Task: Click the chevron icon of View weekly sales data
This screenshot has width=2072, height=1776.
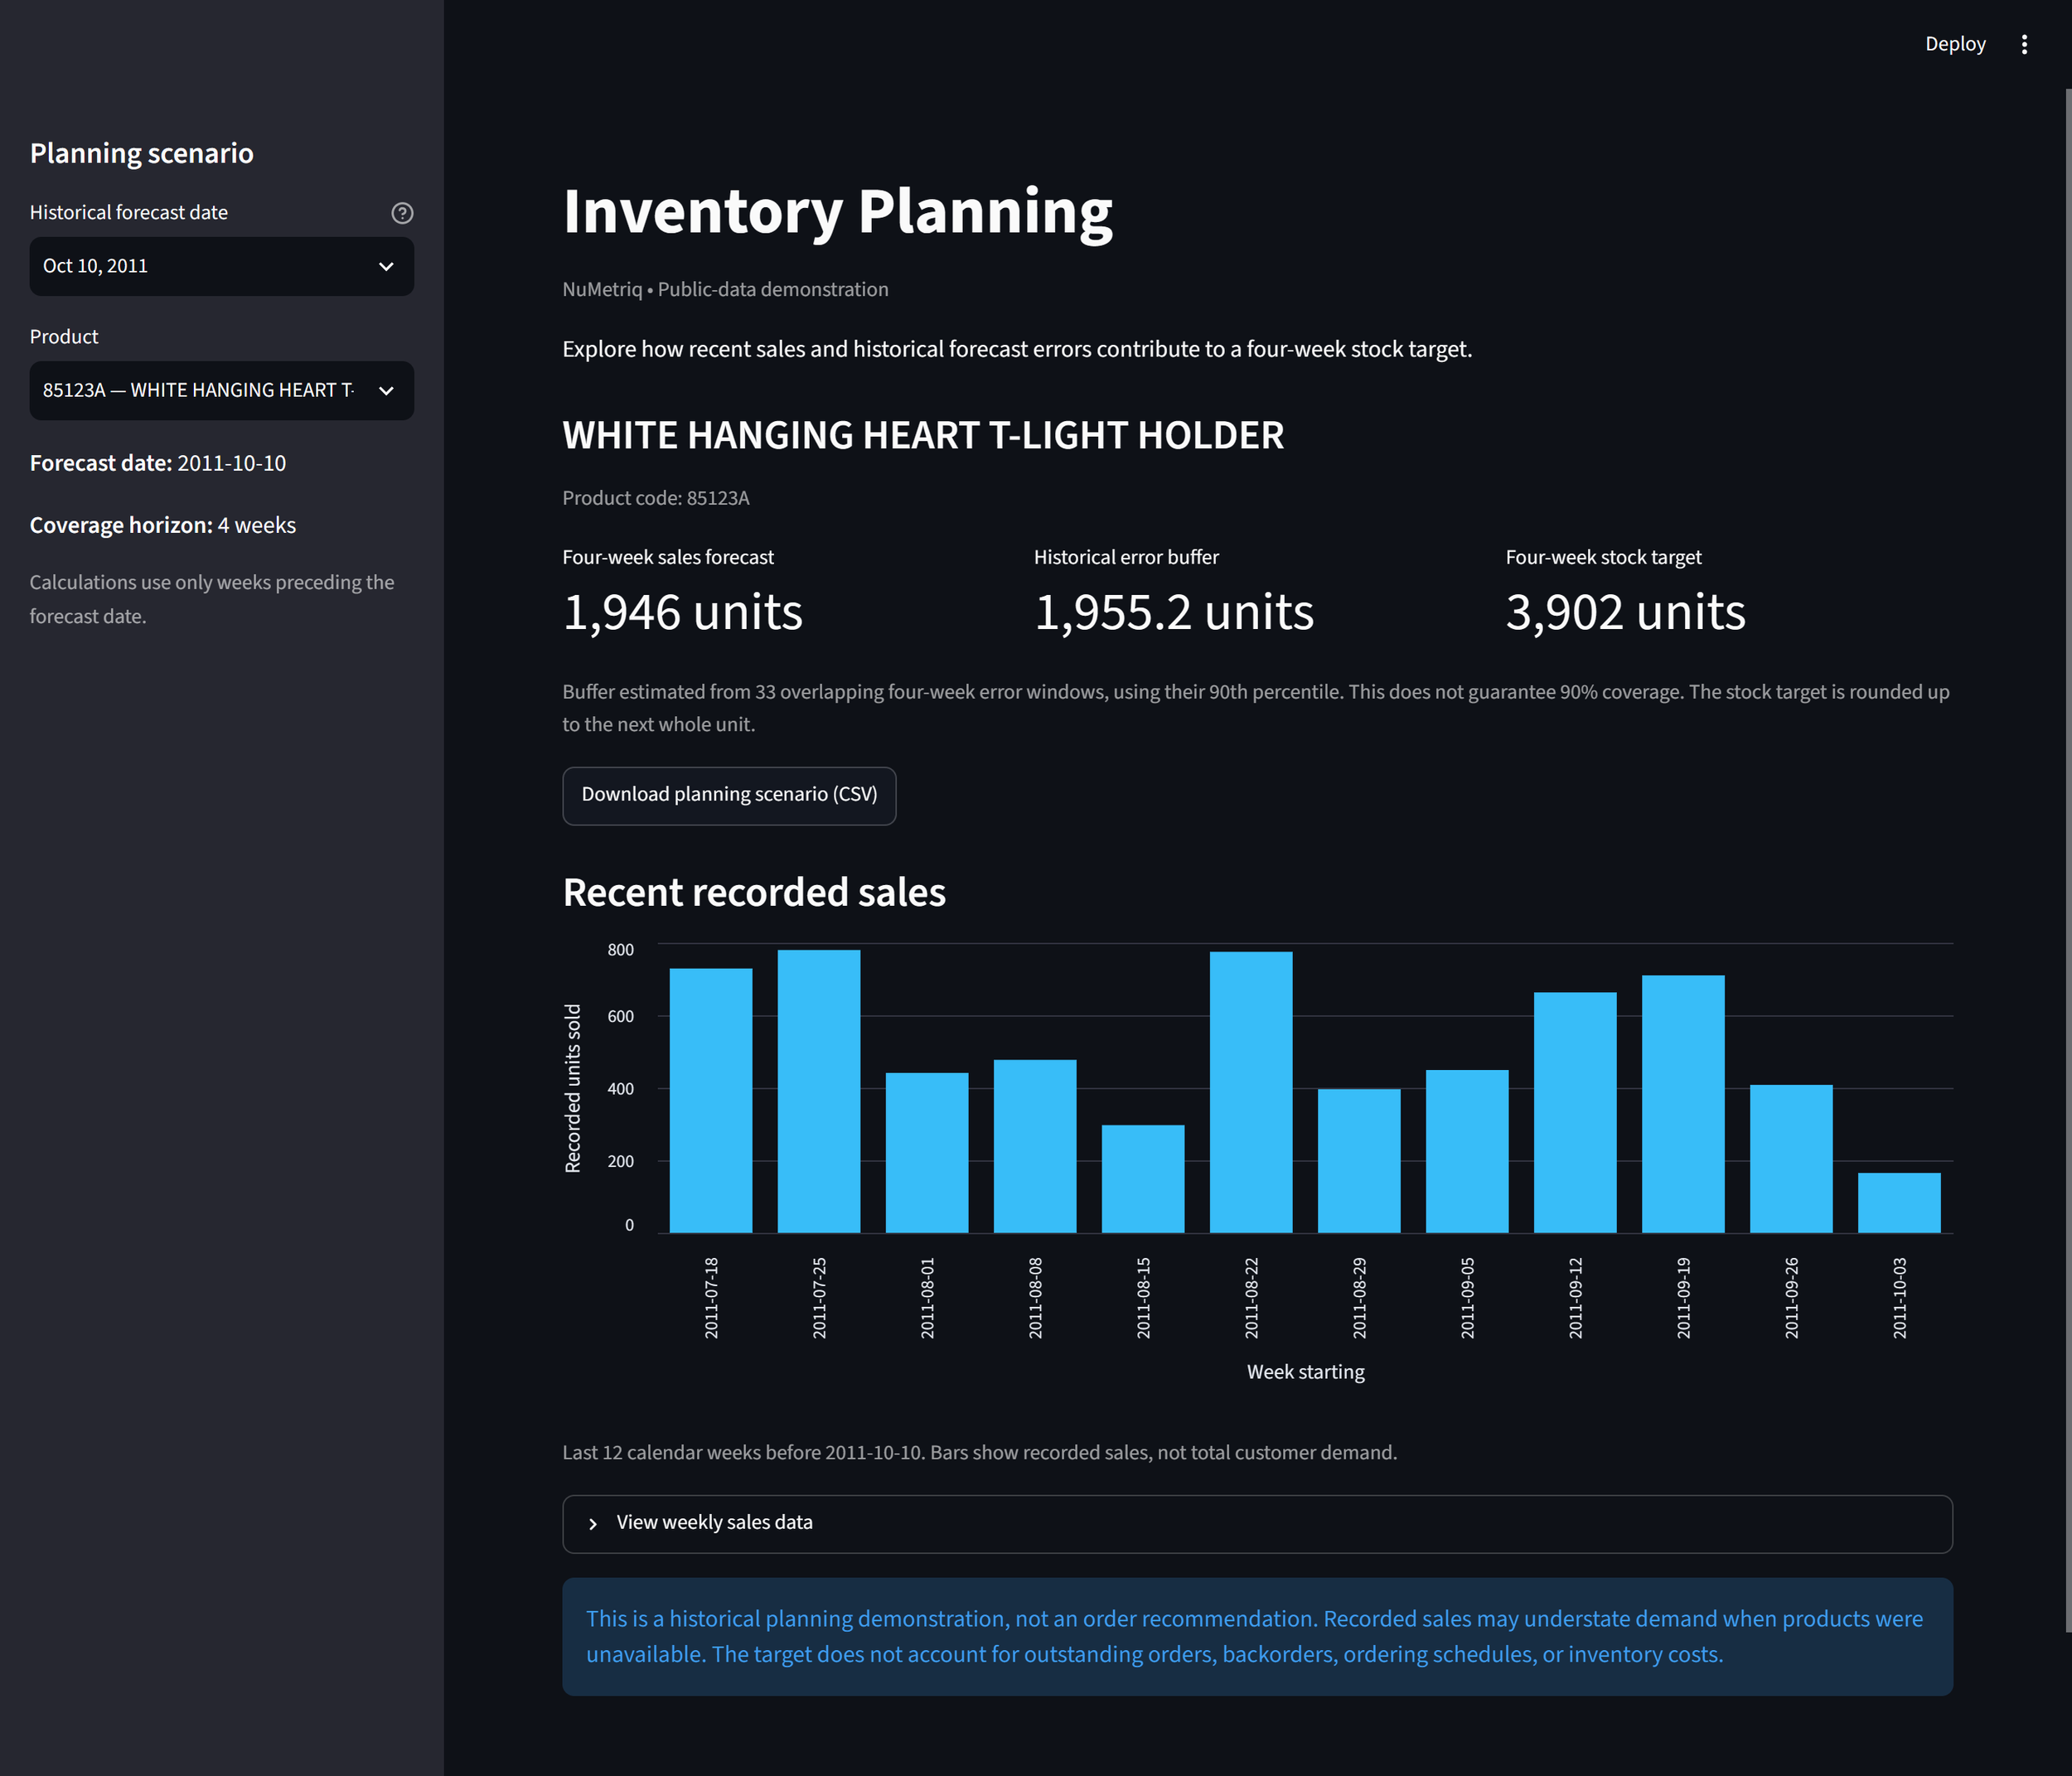Action: [x=593, y=1524]
